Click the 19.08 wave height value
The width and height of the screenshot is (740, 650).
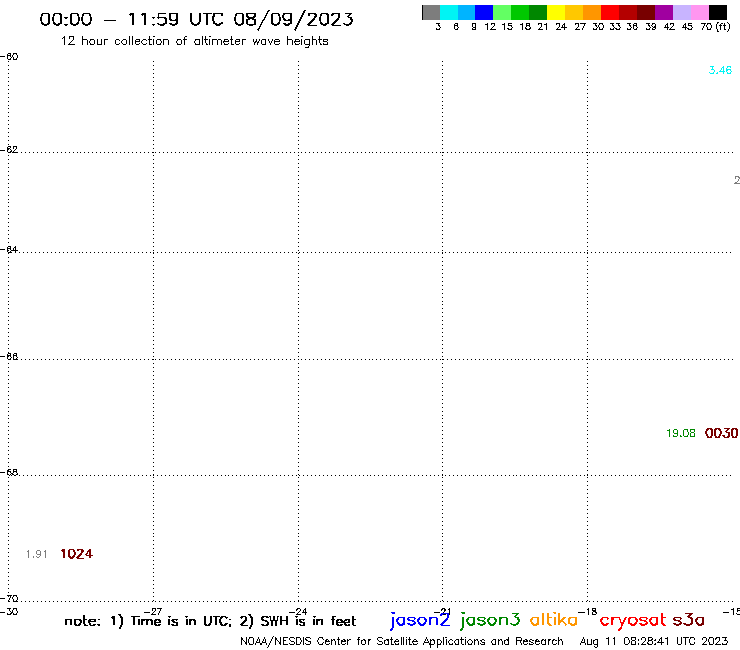click(x=681, y=433)
